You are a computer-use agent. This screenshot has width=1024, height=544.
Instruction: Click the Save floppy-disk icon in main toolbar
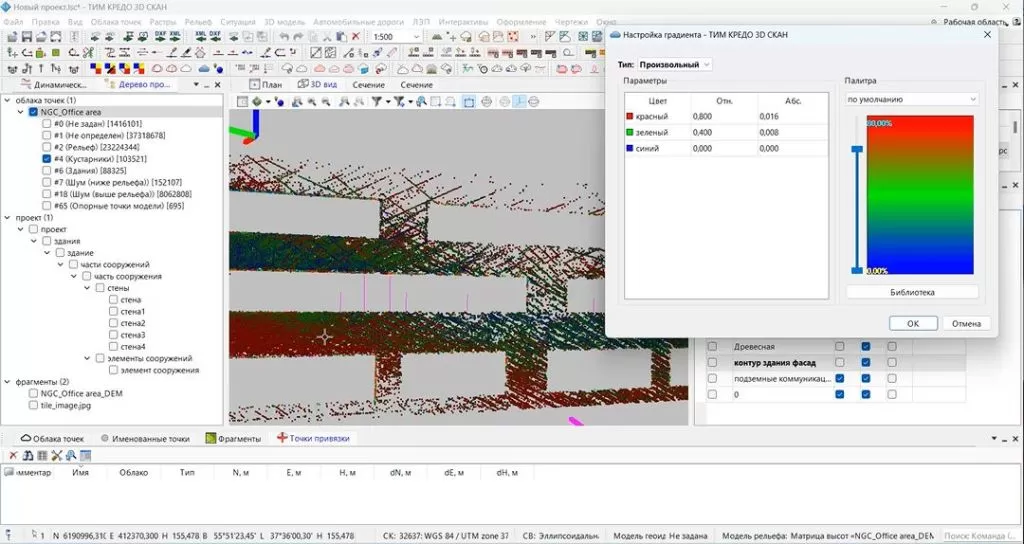click(27, 37)
